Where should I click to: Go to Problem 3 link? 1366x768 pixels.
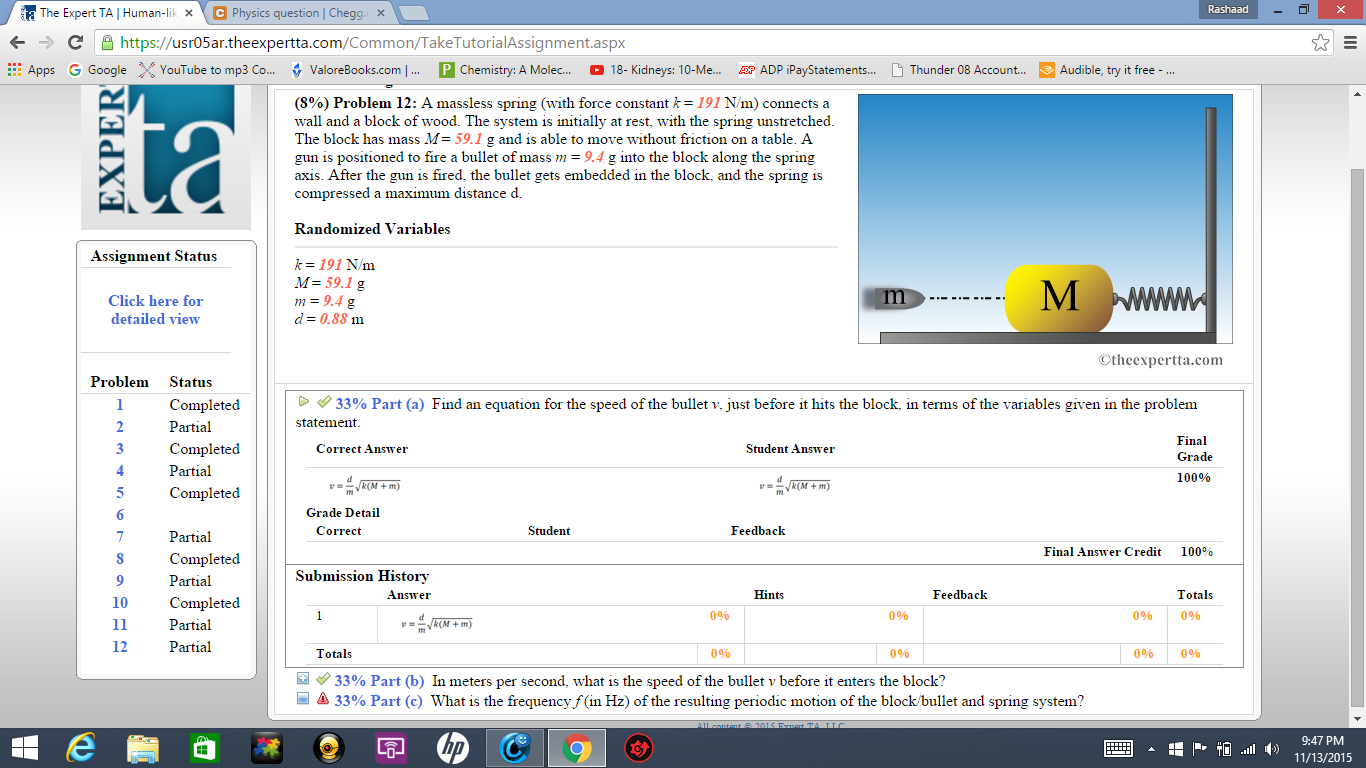(120, 449)
